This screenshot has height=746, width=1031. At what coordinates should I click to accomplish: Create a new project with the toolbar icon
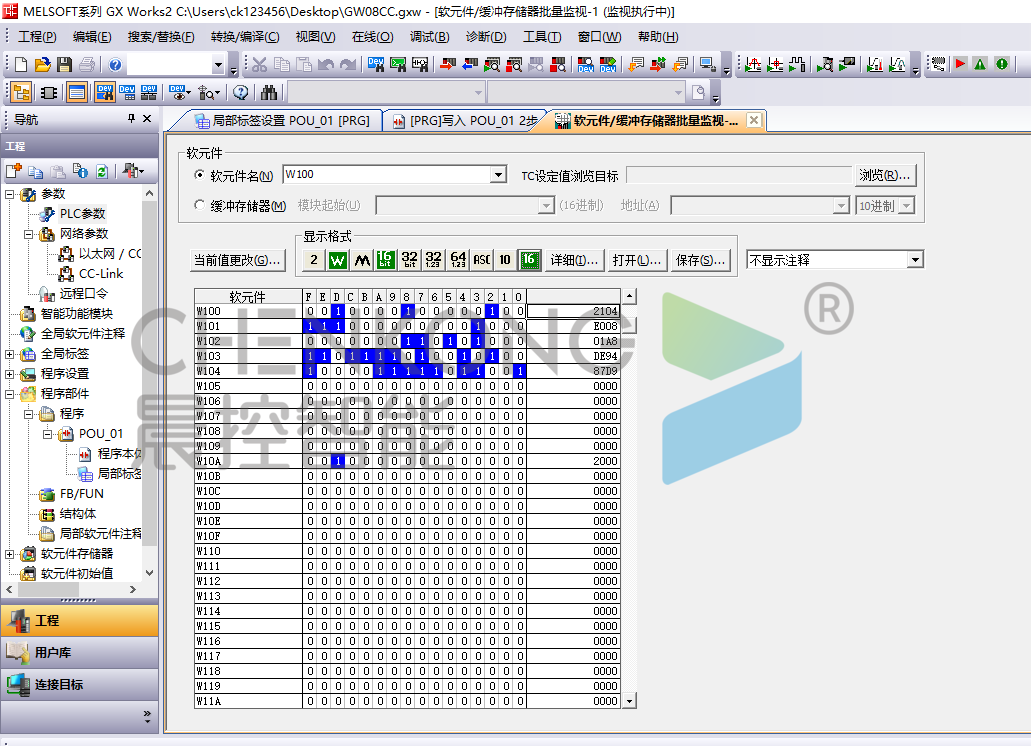(x=21, y=64)
